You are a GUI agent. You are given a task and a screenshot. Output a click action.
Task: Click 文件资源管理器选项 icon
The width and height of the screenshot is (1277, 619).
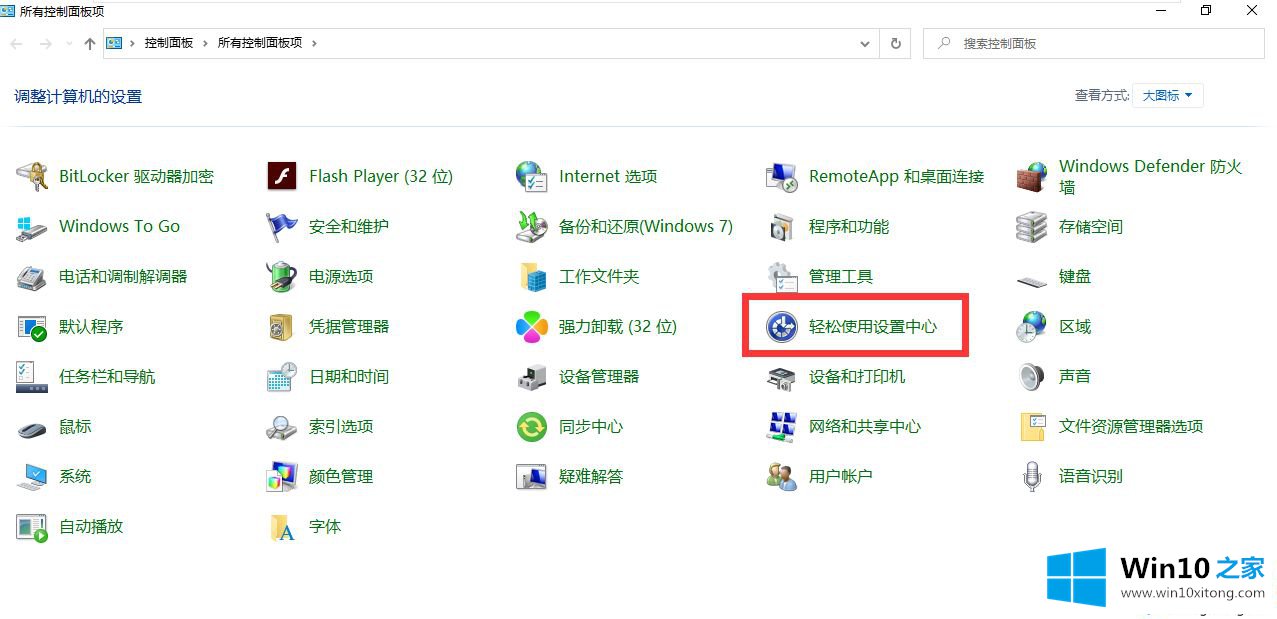point(1032,427)
